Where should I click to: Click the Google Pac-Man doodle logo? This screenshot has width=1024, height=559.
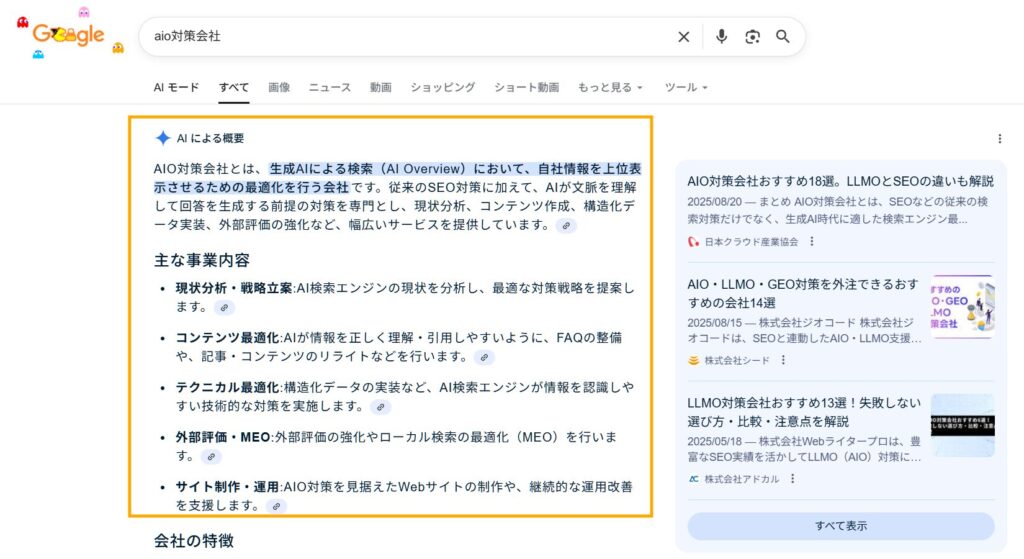69,35
